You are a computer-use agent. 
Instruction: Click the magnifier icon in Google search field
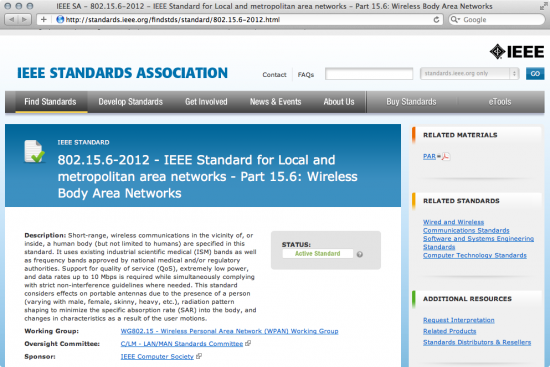tap(455, 19)
